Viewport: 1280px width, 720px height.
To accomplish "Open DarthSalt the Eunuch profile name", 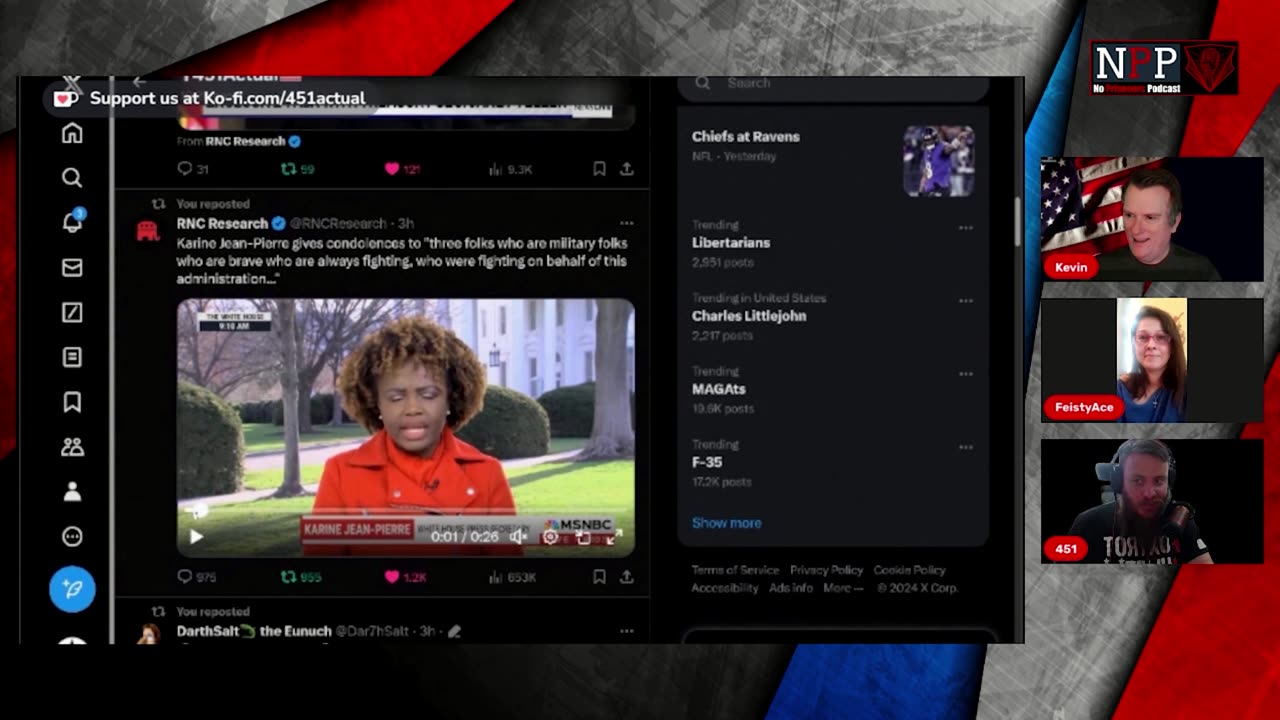I will (254, 631).
